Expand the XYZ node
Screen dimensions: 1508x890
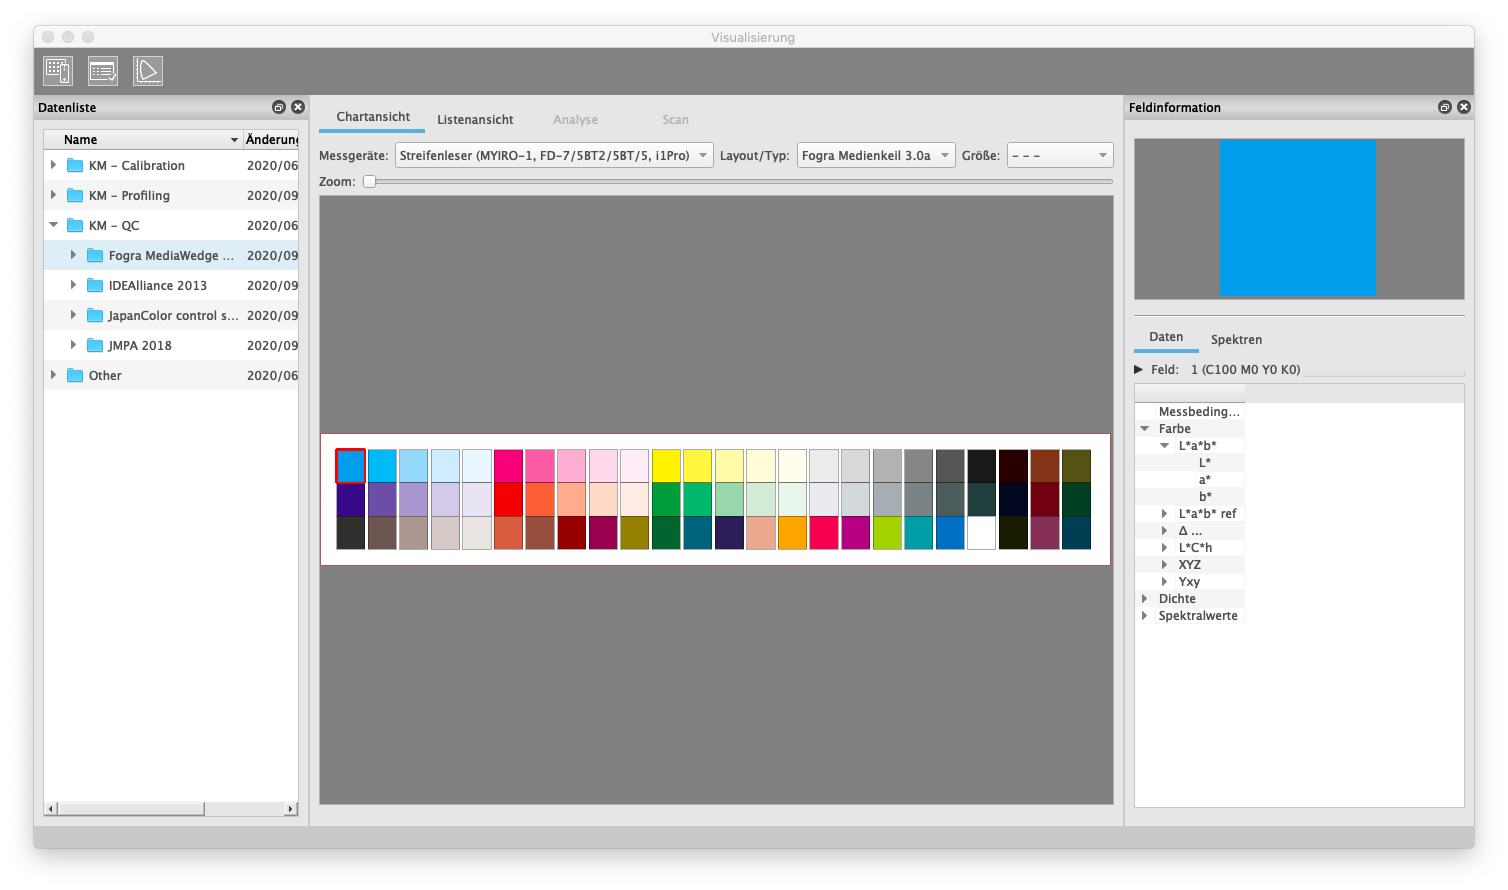(x=1165, y=564)
